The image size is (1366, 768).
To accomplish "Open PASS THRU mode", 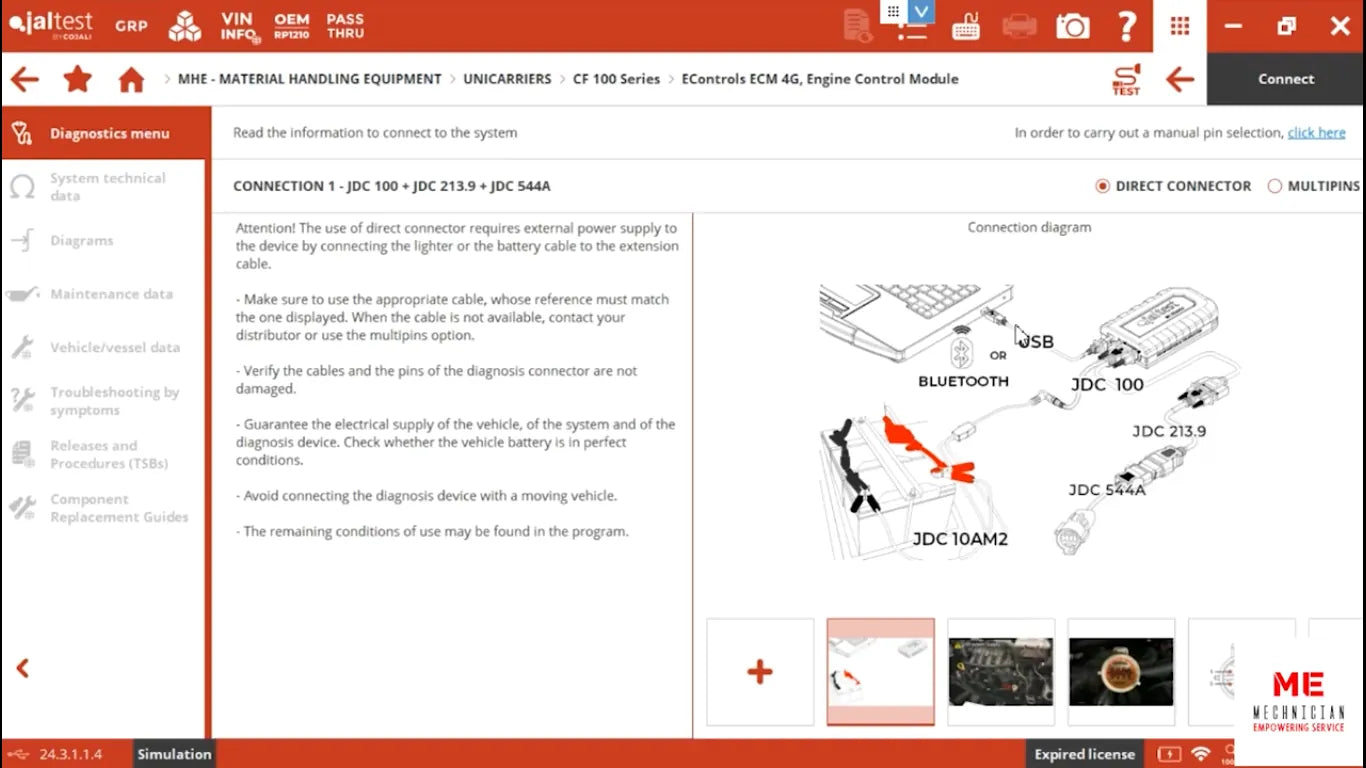I will click(345, 26).
